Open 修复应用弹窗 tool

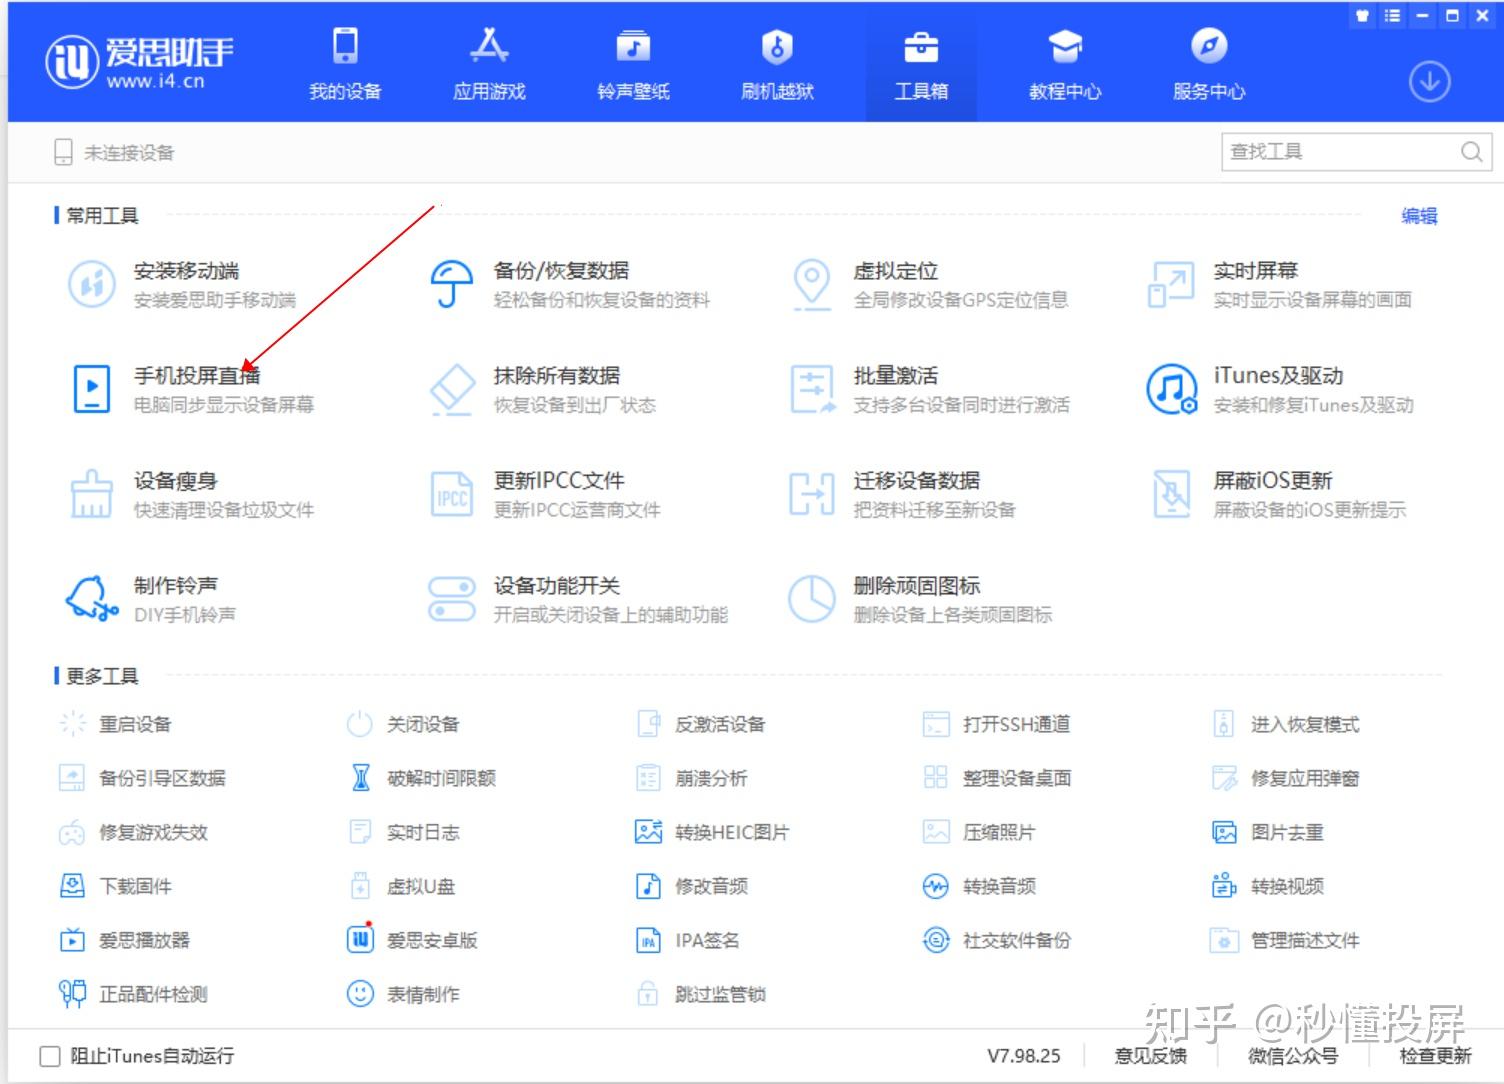click(x=1285, y=778)
